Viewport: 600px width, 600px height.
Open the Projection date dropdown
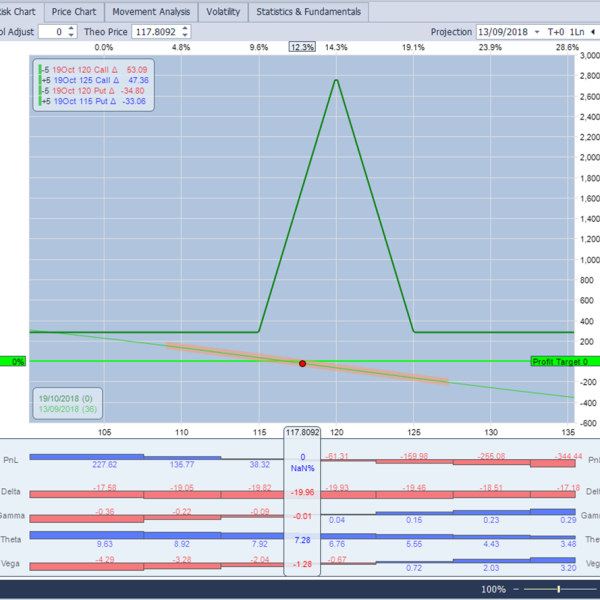click(x=537, y=32)
